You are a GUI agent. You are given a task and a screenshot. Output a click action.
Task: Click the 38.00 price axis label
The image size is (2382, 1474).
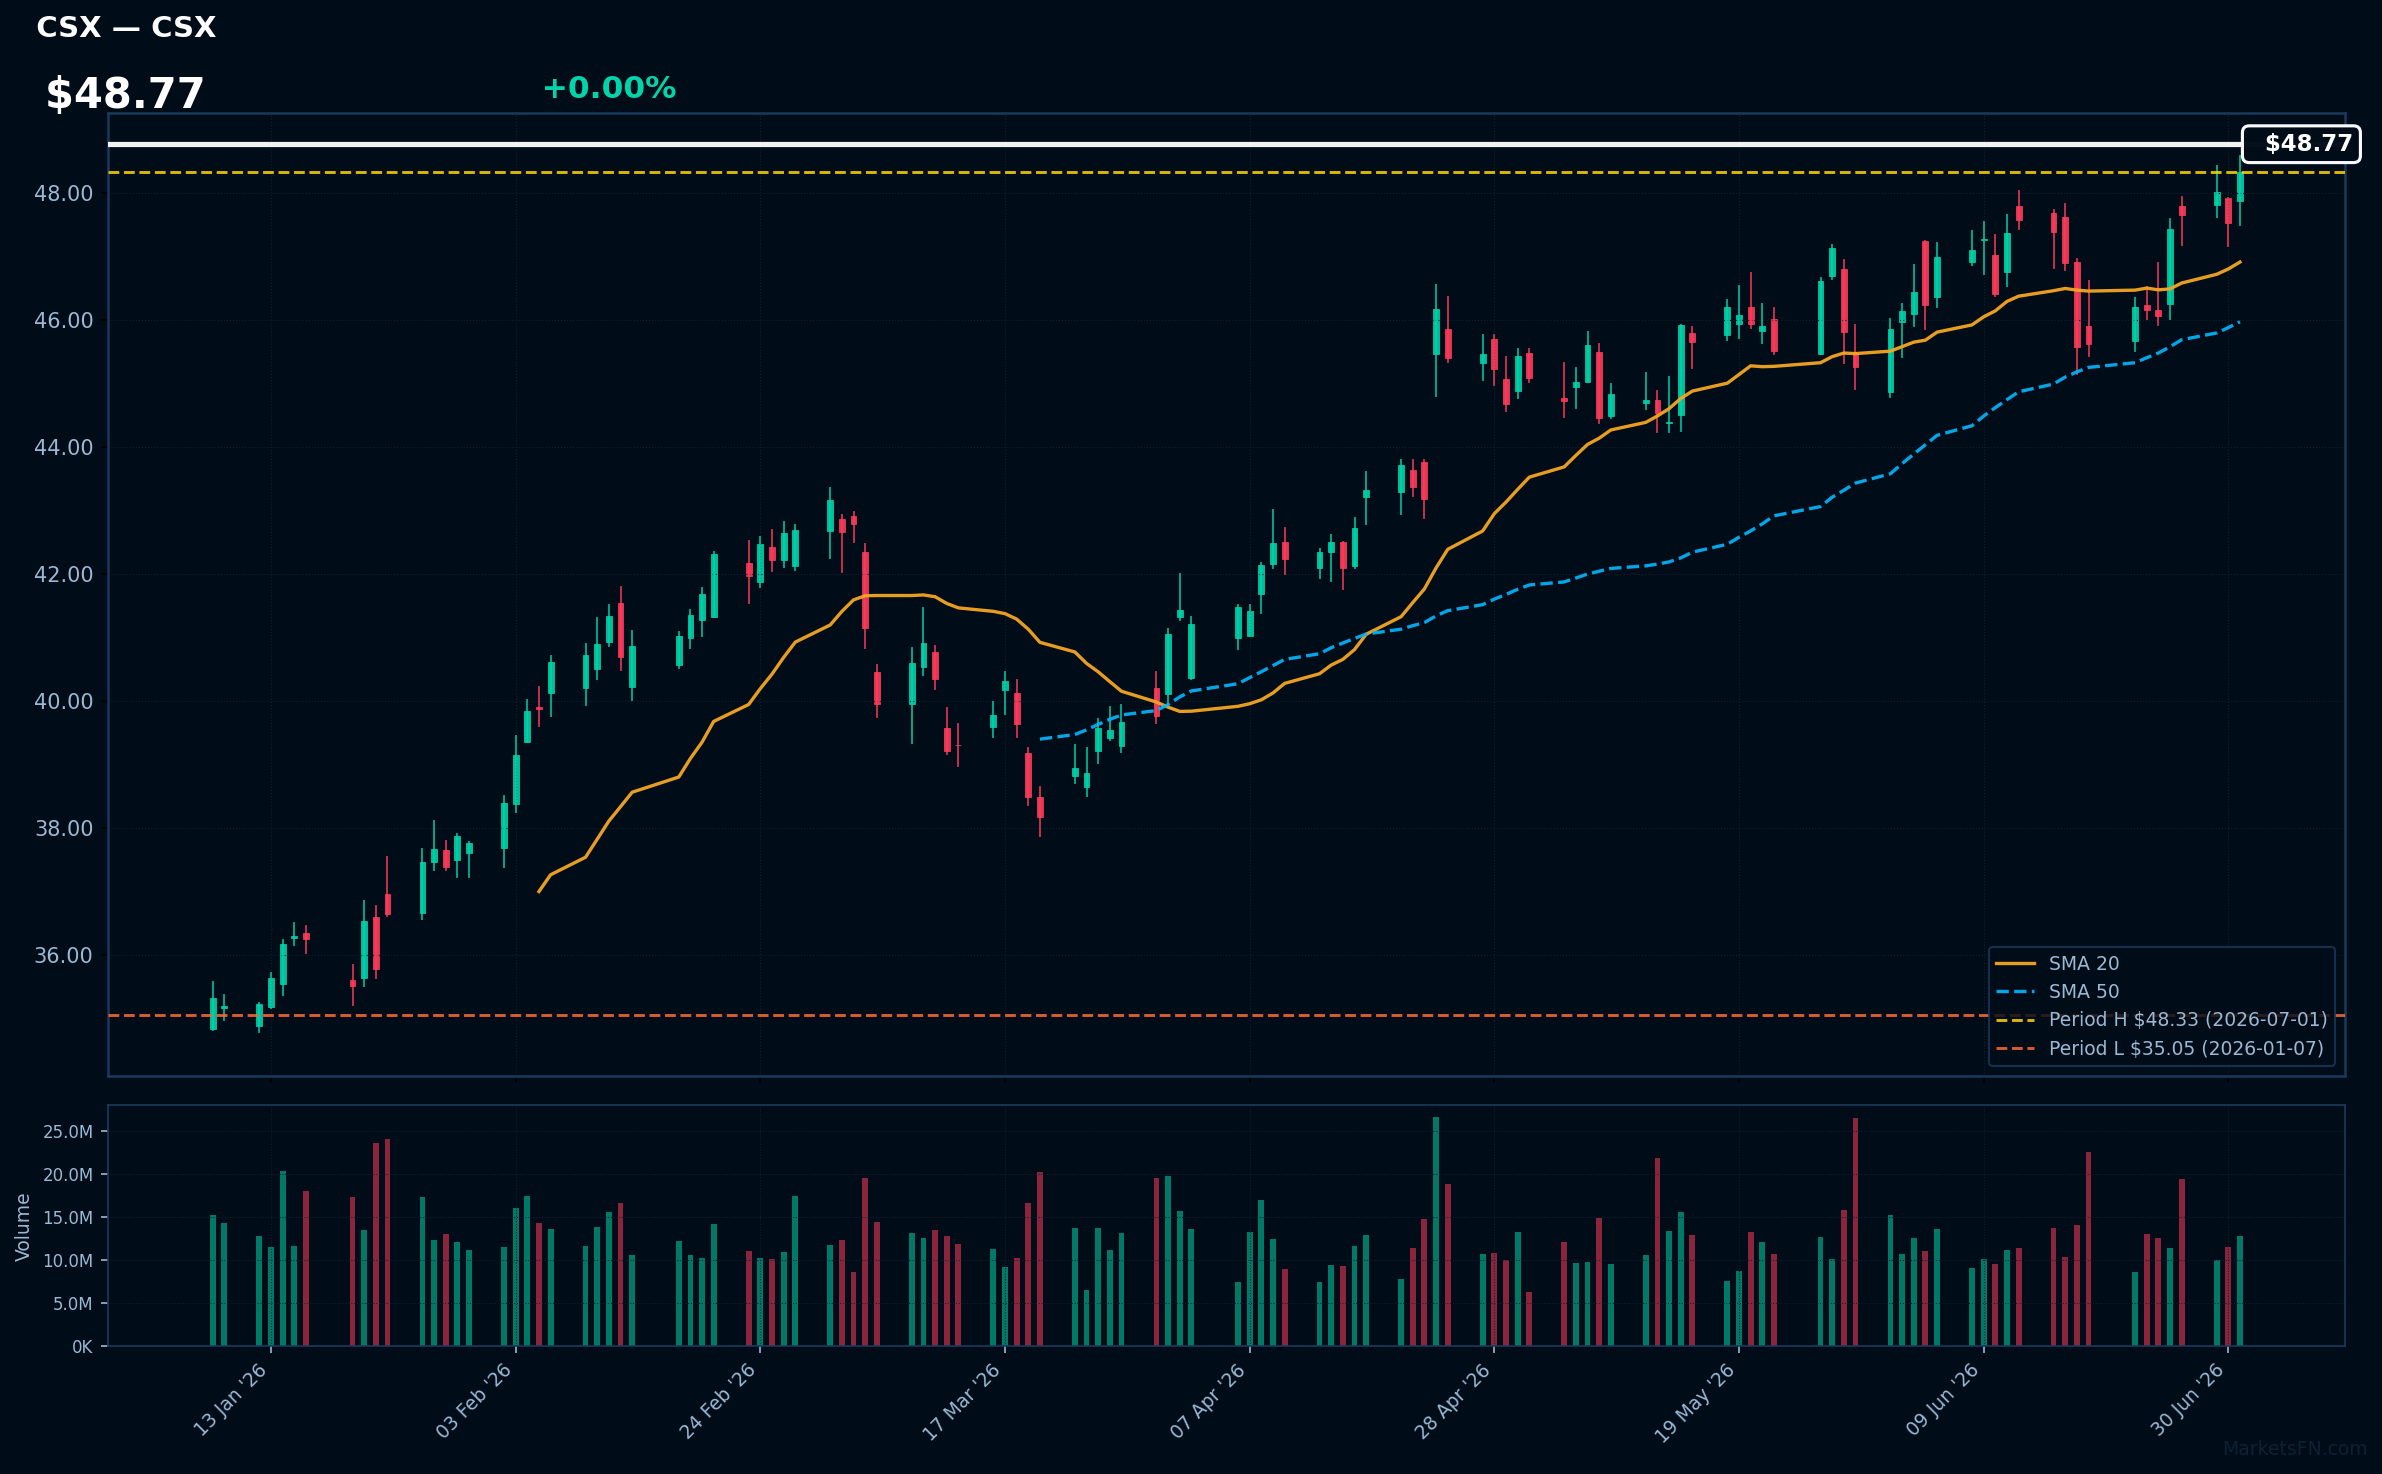click(63, 828)
